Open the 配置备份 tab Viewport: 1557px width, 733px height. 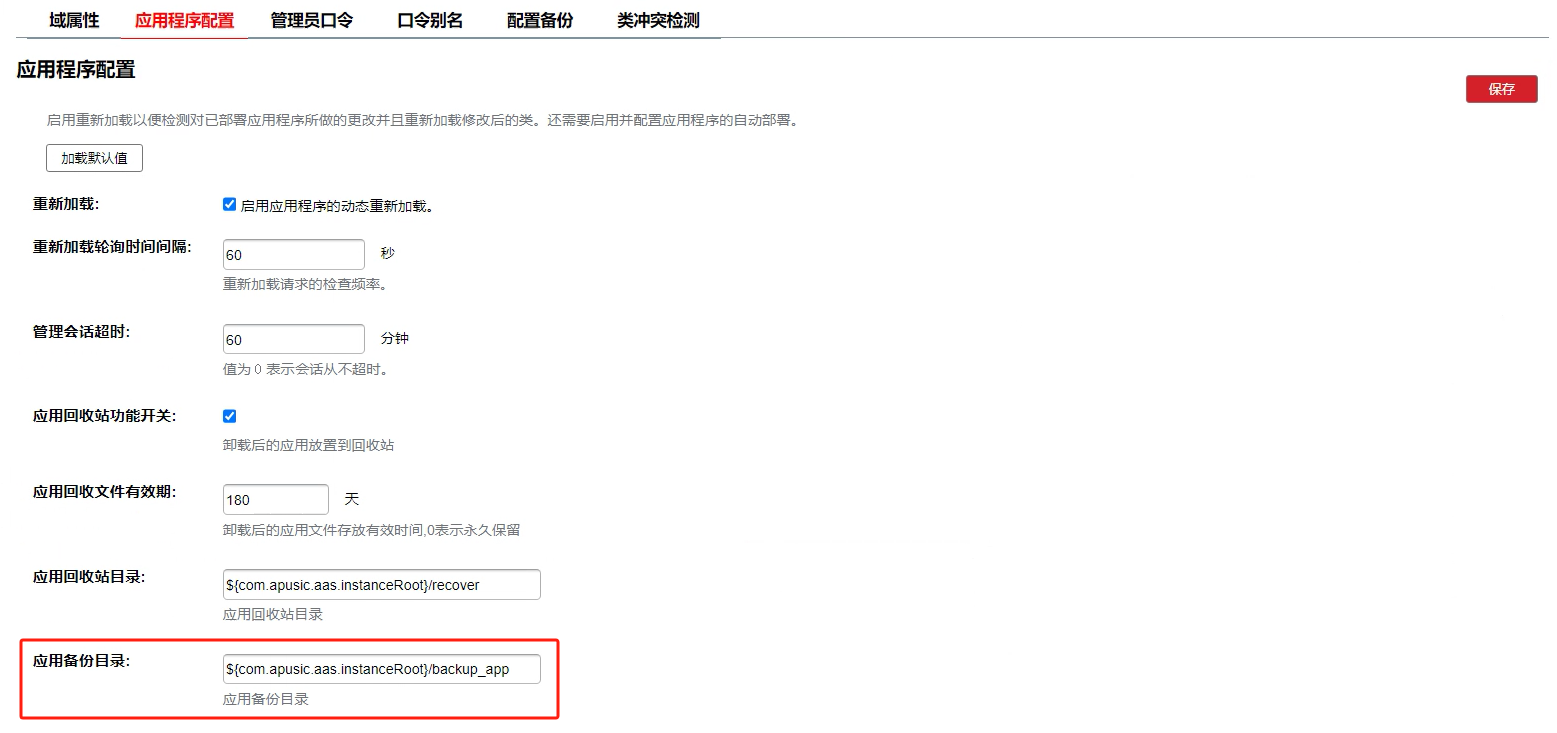coord(540,20)
